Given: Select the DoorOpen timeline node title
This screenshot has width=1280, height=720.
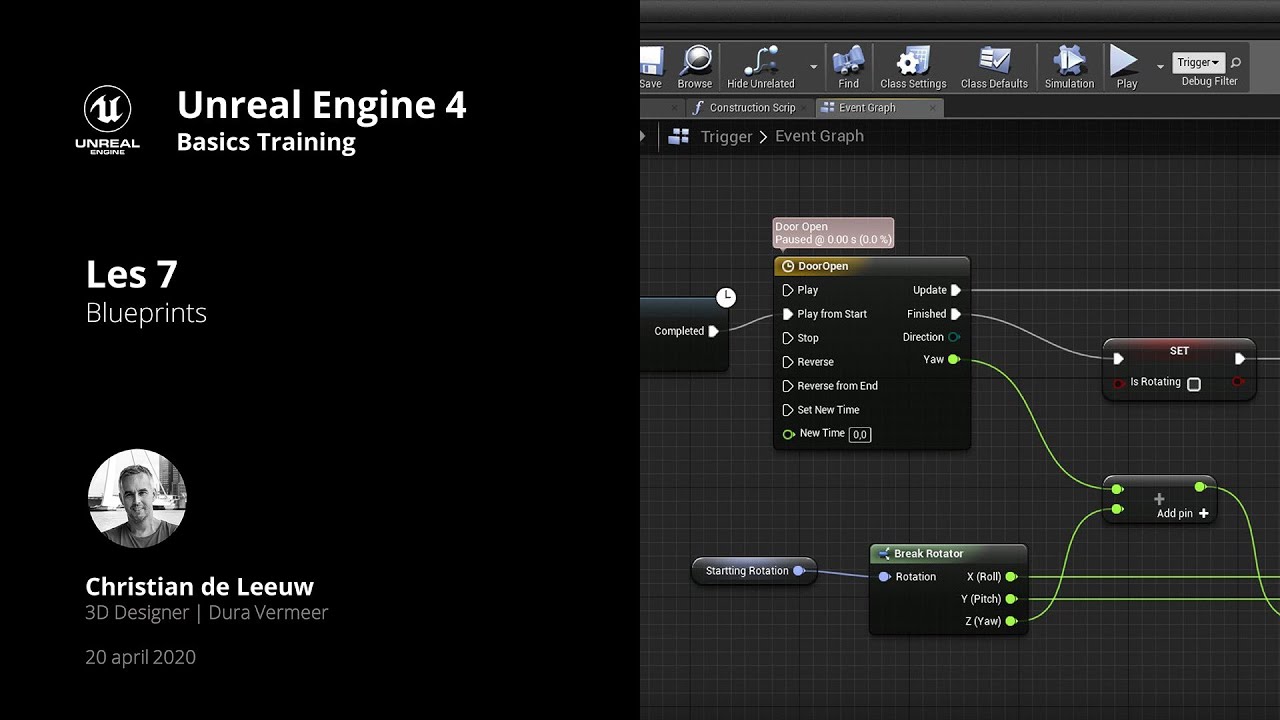Looking at the screenshot, I should pos(823,266).
